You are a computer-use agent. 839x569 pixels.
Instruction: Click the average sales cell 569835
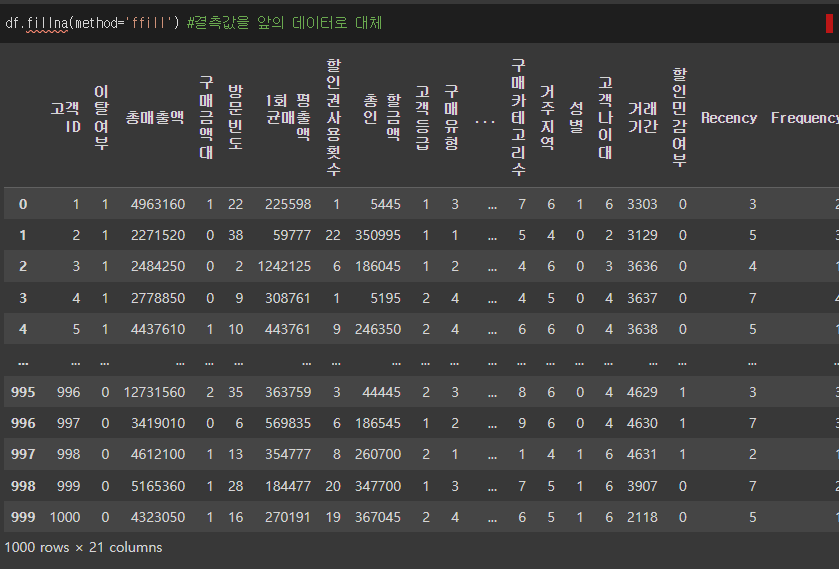click(288, 423)
